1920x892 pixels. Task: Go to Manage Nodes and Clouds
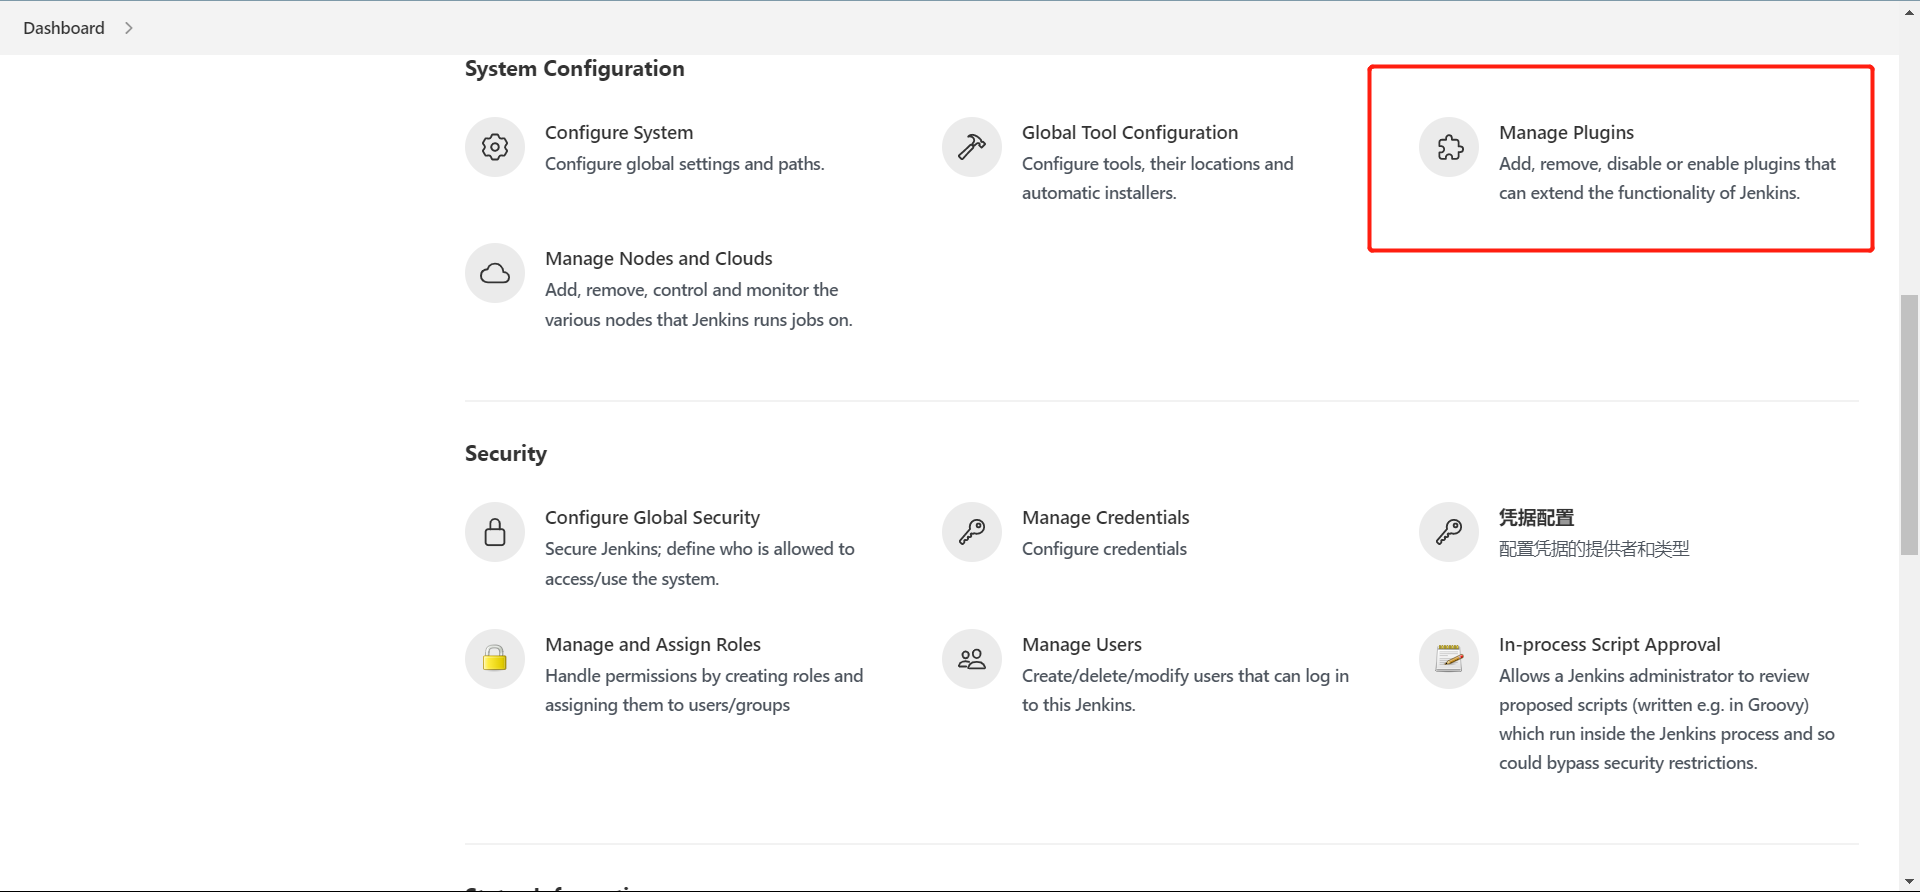659,258
